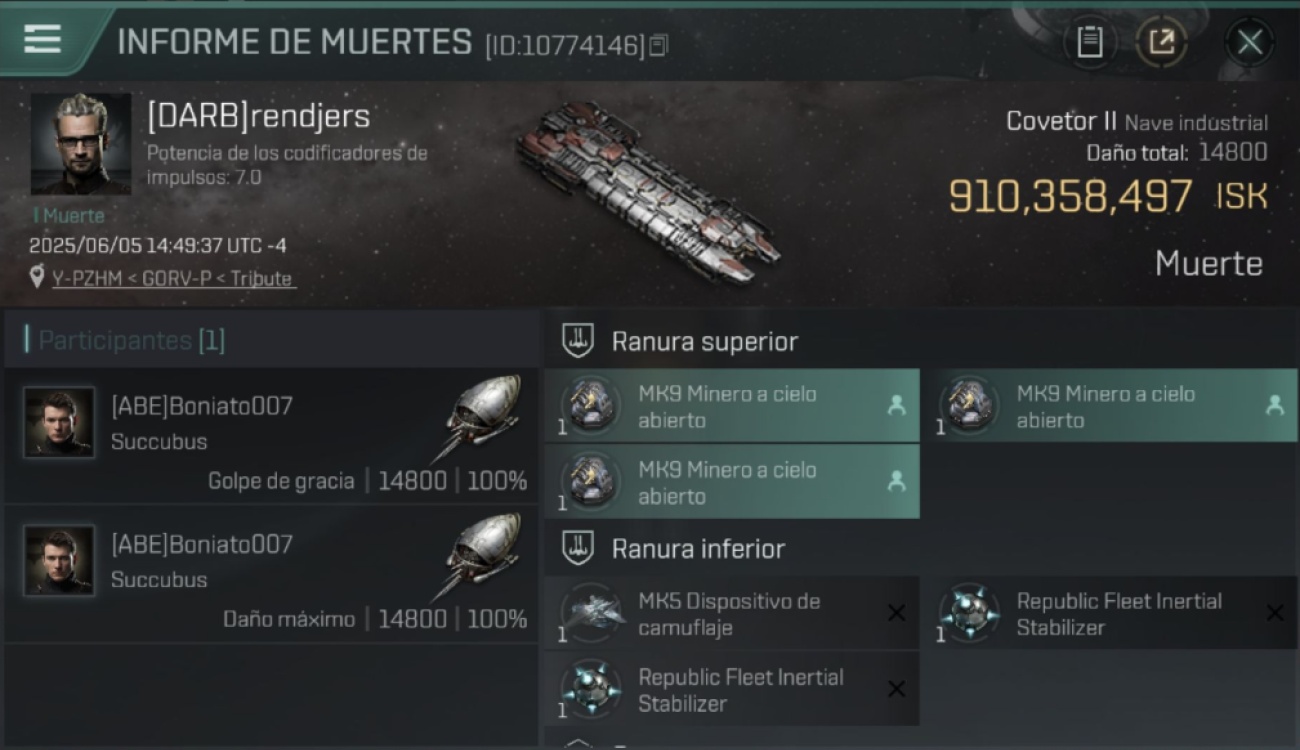Click MK5 Dispositivo de camuflaje module
The image size is (1300, 750).
click(x=732, y=613)
